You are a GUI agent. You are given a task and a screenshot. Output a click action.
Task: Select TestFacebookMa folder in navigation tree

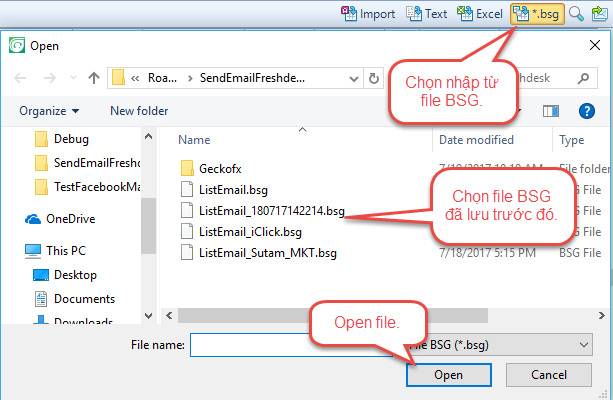coord(88,187)
